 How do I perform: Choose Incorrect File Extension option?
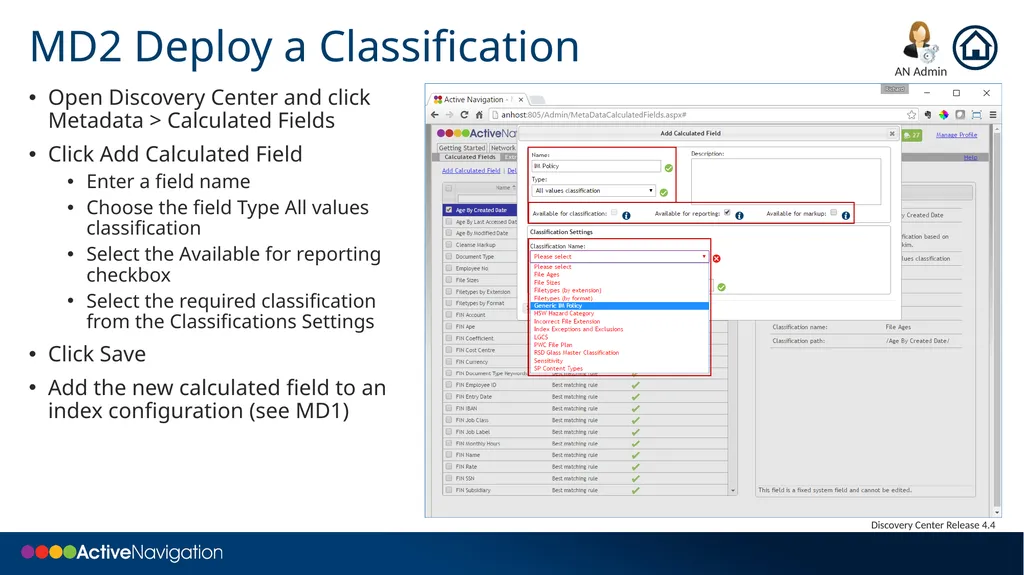click(567, 321)
